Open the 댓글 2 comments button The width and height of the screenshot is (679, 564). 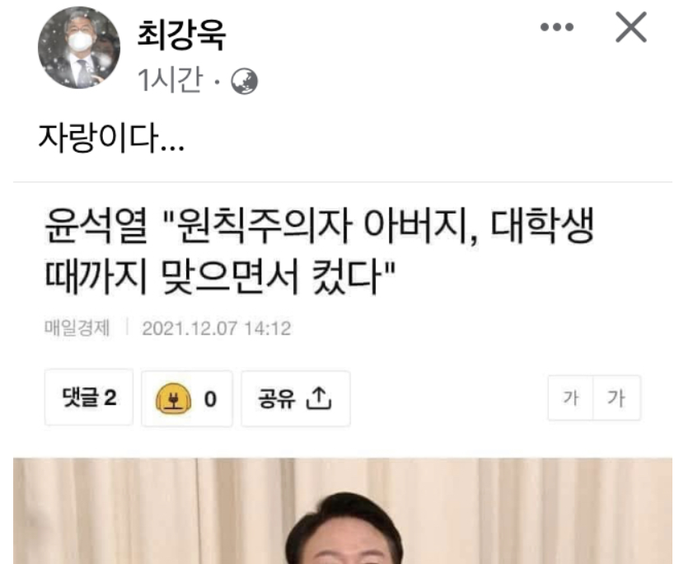[x=89, y=397]
